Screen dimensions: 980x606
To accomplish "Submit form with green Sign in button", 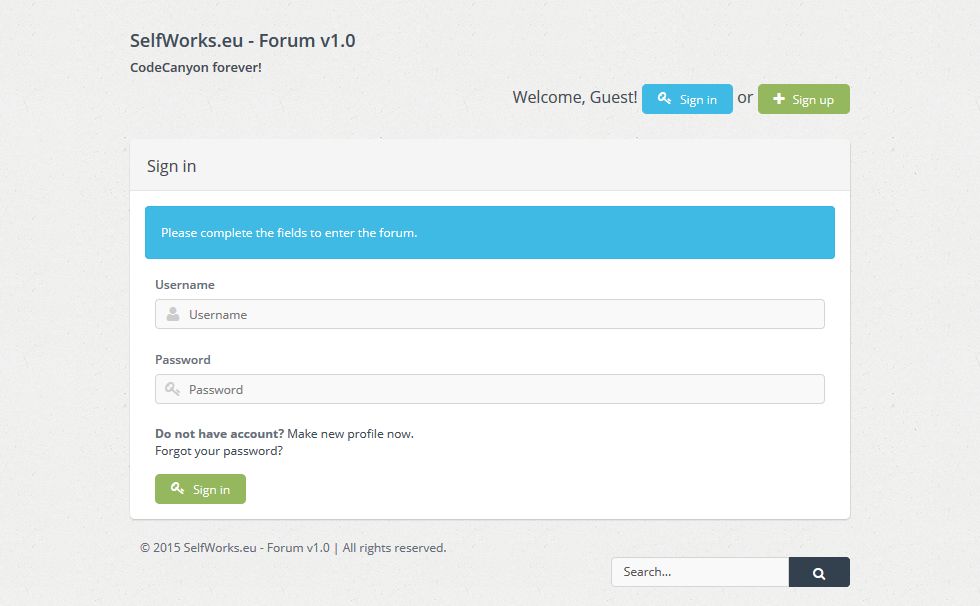I will pyautogui.click(x=200, y=489).
